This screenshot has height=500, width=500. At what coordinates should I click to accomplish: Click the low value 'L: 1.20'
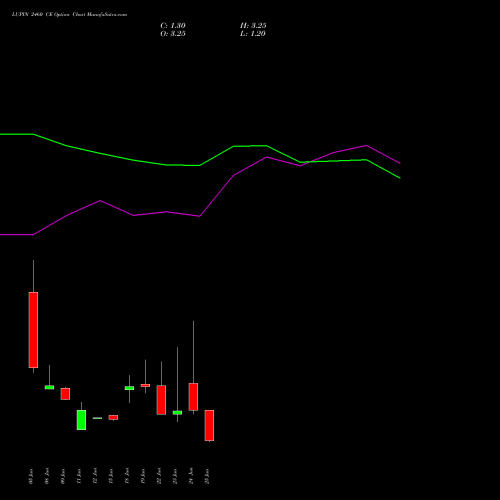pyautogui.click(x=253, y=34)
